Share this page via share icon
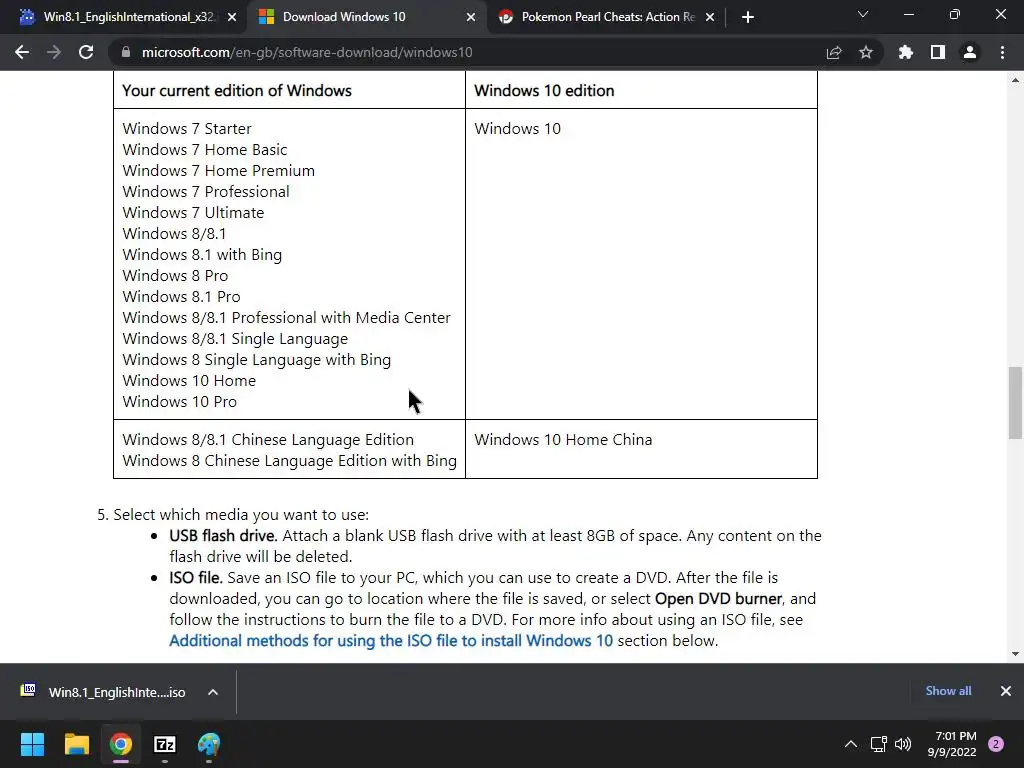Viewport: 1024px width, 768px height. tap(834, 52)
